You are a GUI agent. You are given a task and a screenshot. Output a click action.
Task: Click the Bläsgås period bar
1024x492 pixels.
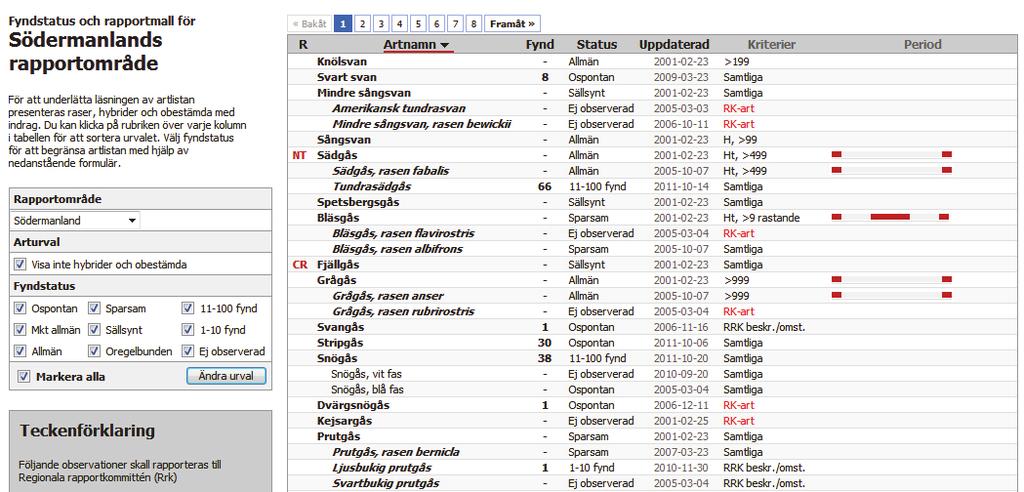[x=891, y=216]
